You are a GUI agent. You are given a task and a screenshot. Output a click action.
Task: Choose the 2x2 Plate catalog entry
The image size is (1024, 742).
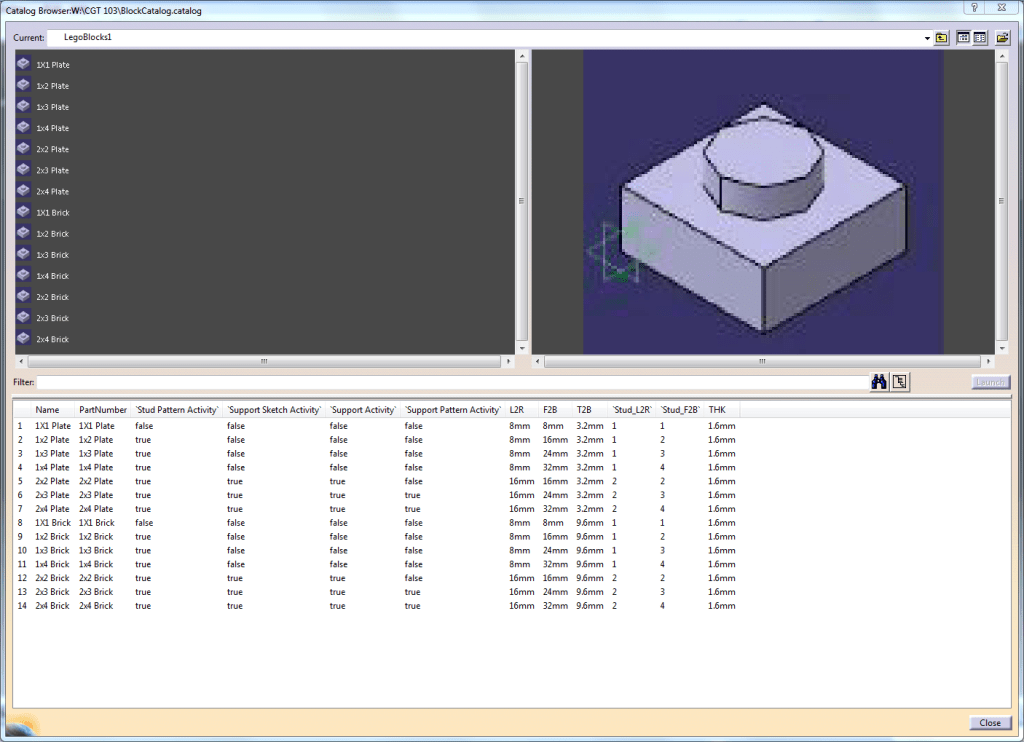click(x=52, y=149)
